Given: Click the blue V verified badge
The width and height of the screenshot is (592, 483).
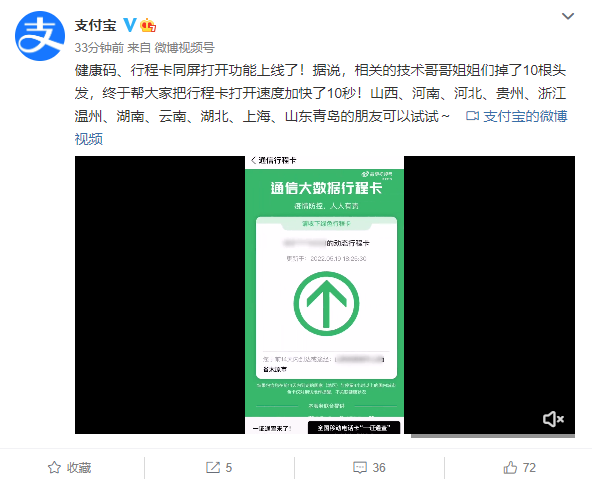Looking at the screenshot, I should pos(130,25).
